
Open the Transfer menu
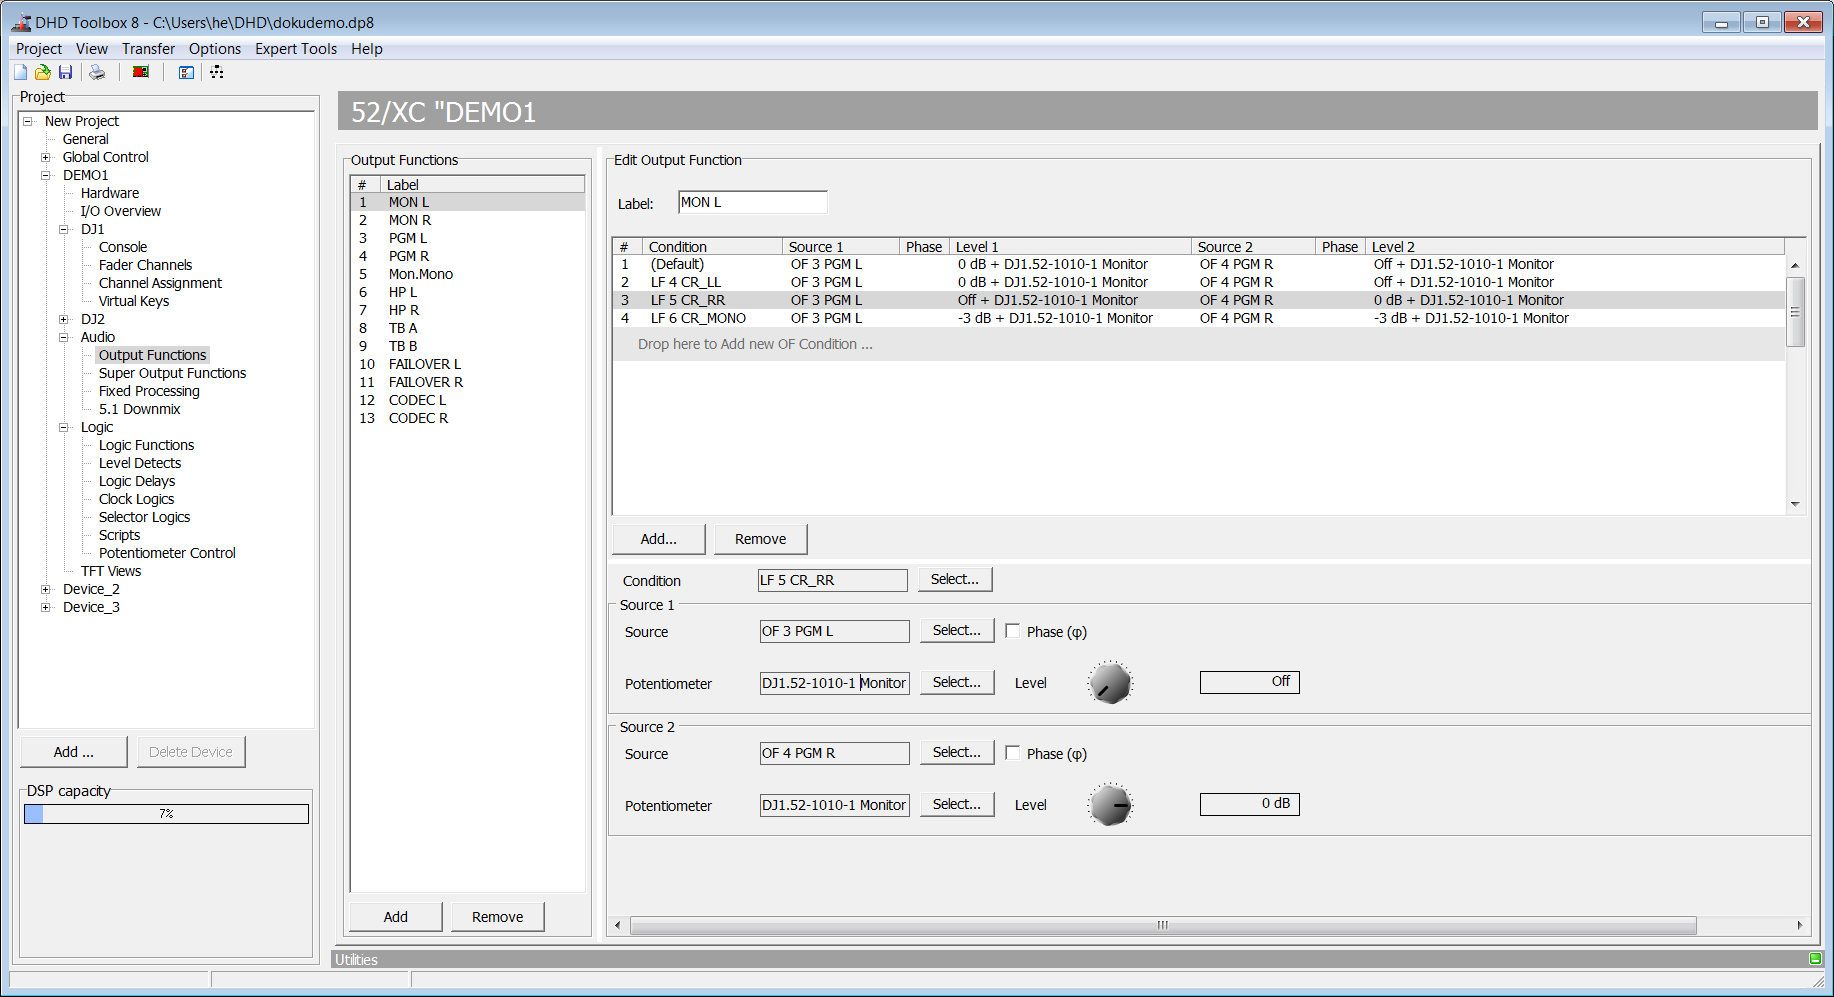(x=148, y=48)
